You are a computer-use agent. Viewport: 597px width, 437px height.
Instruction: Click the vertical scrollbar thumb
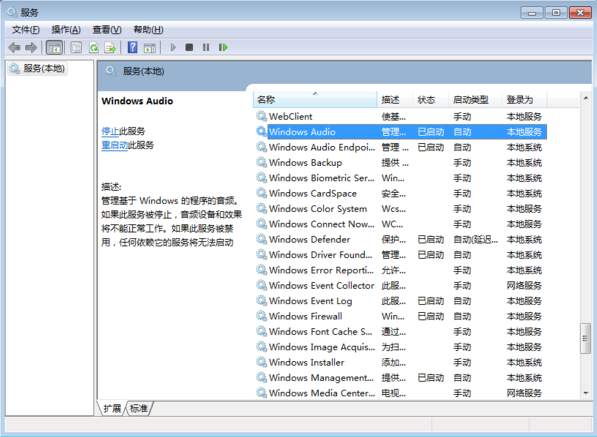coord(586,338)
